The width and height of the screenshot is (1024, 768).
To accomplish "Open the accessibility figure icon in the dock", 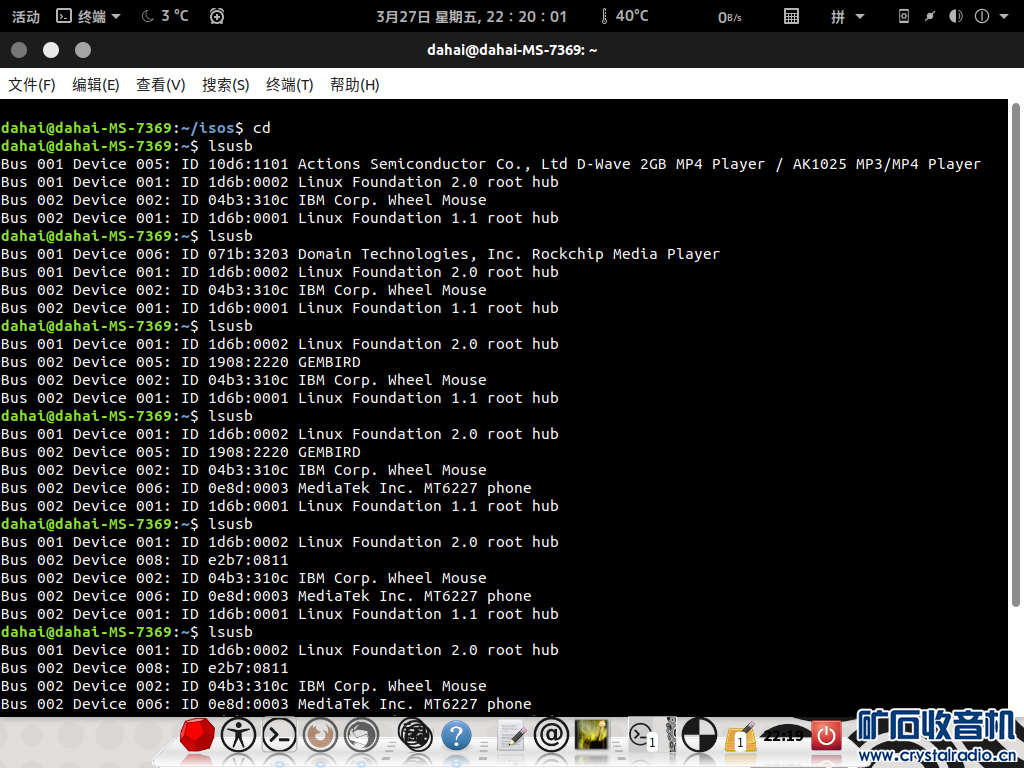I will click(238, 735).
